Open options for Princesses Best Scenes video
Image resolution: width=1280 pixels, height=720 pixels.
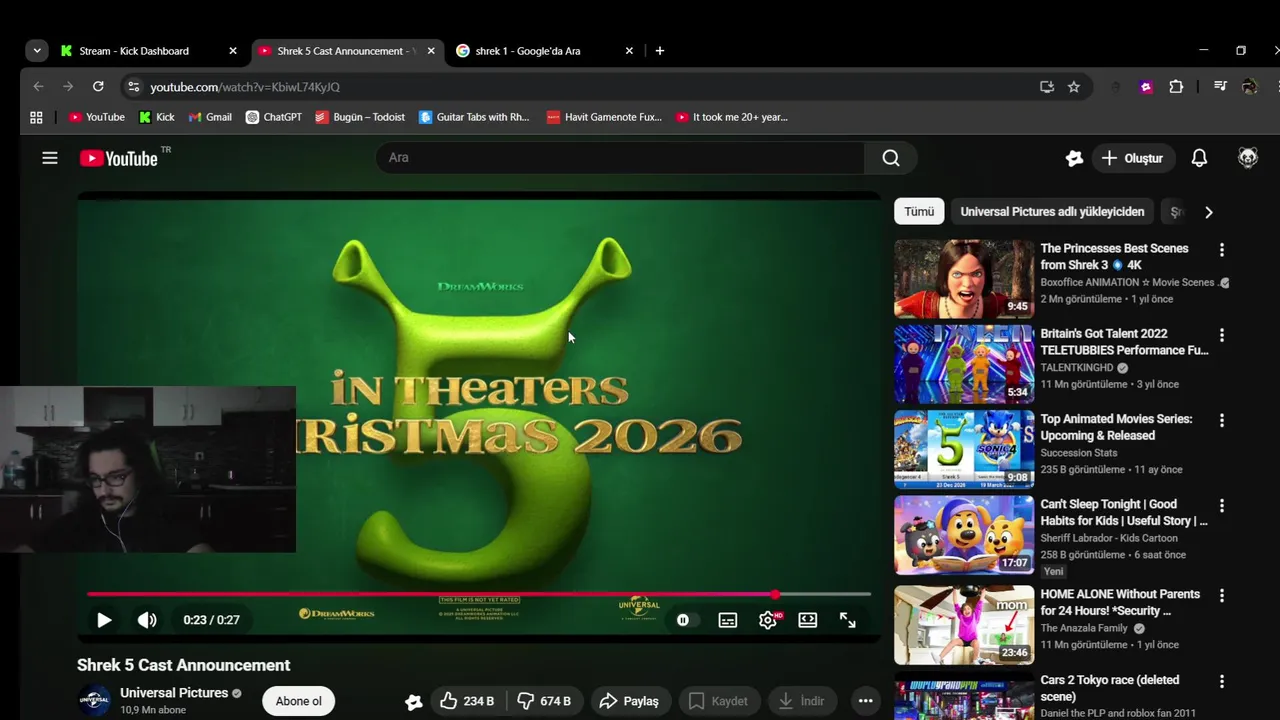pos(1221,250)
